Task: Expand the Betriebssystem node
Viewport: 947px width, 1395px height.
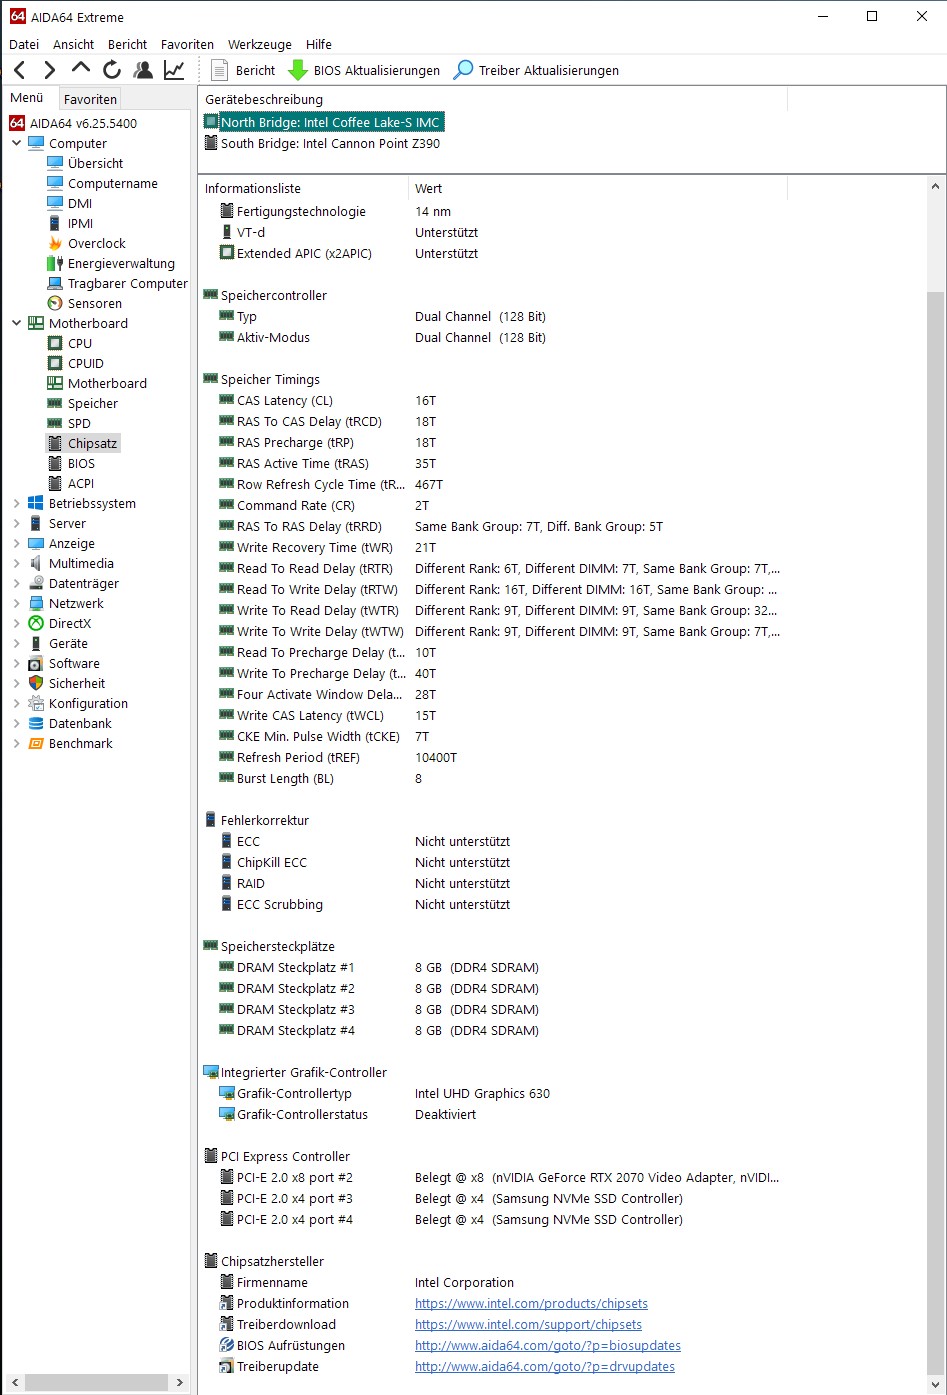Action: (x=16, y=503)
